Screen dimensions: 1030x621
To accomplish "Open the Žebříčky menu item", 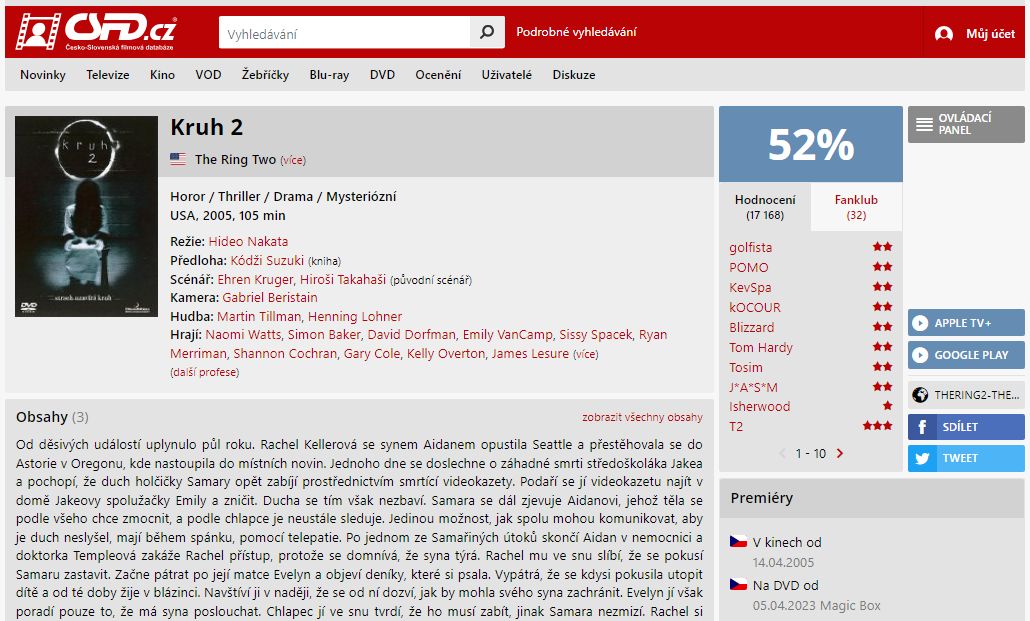I will tap(265, 75).
